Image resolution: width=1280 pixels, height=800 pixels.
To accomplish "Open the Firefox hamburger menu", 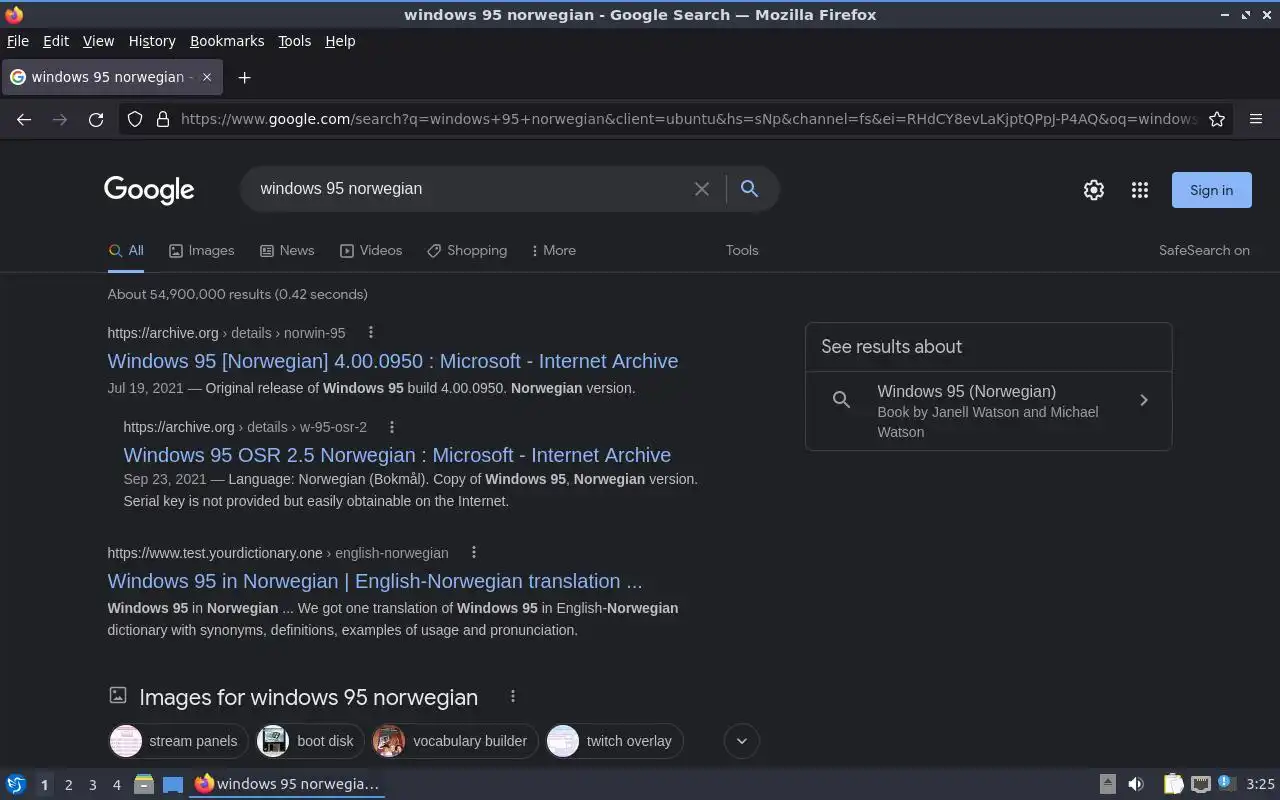I will tap(1256, 119).
